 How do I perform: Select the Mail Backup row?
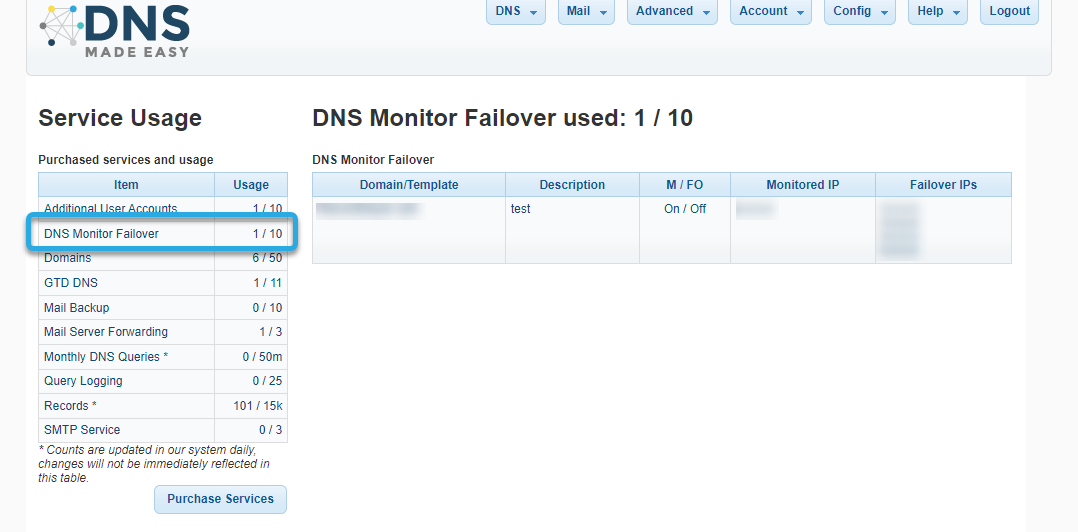[163, 308]
